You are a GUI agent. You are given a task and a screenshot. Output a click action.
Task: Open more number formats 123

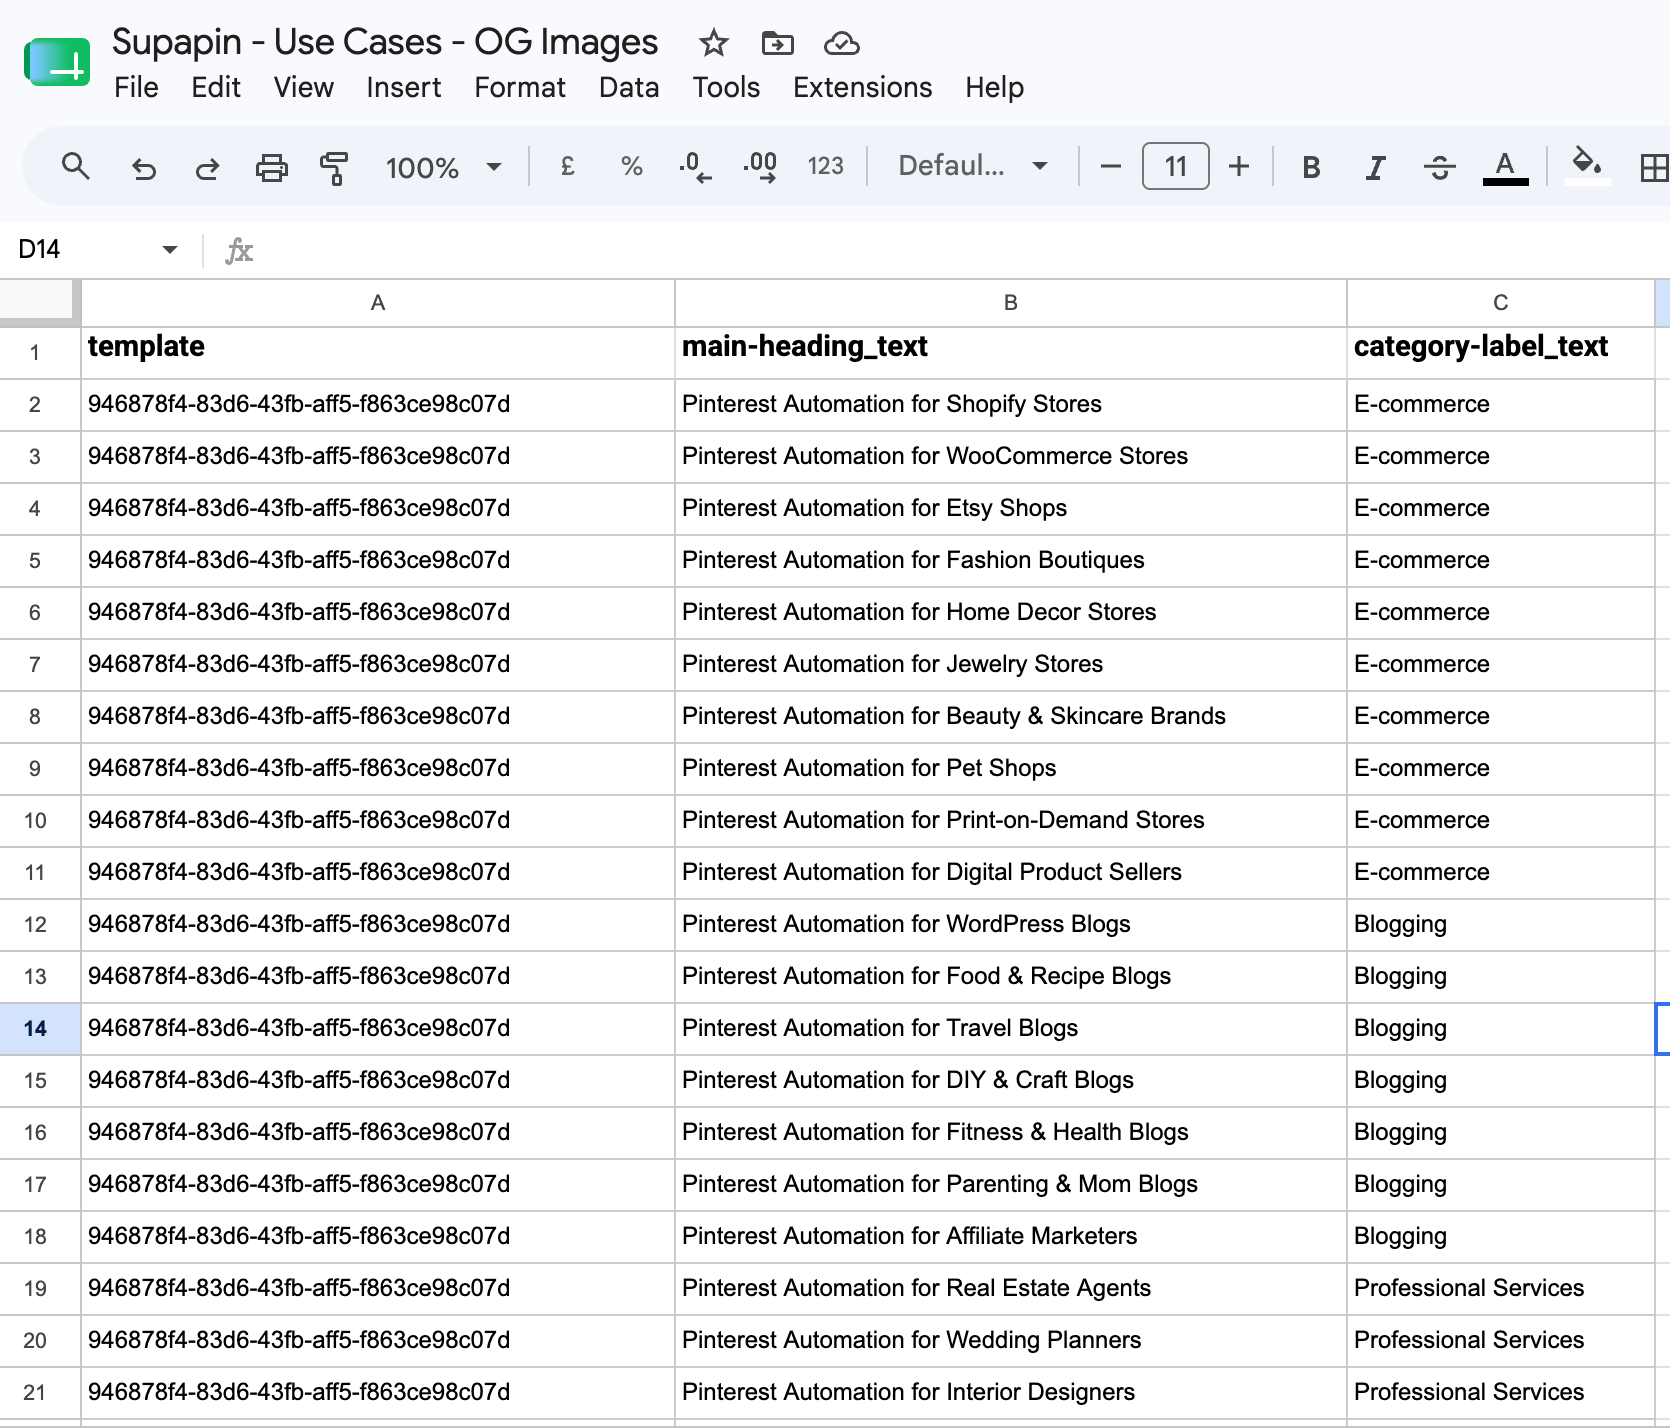[x=826, y=166]
